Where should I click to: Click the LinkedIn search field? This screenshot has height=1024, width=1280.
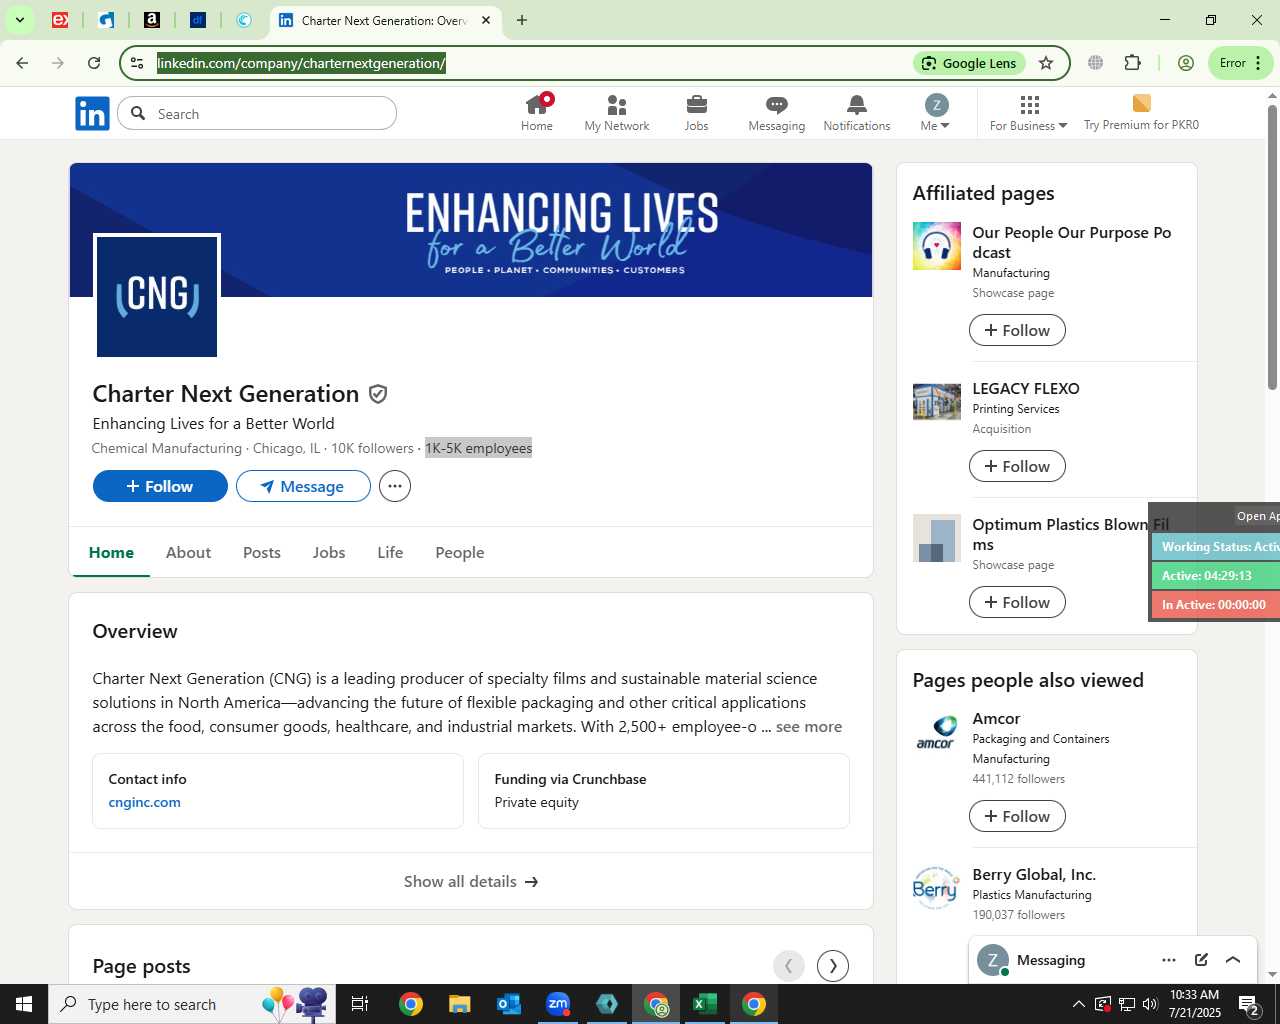point(257,114)
